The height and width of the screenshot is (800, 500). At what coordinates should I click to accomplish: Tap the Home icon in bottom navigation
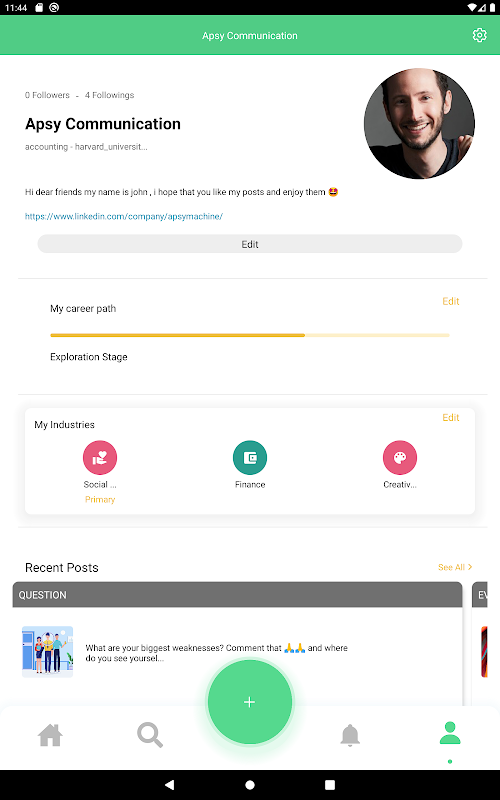point(51,735)
